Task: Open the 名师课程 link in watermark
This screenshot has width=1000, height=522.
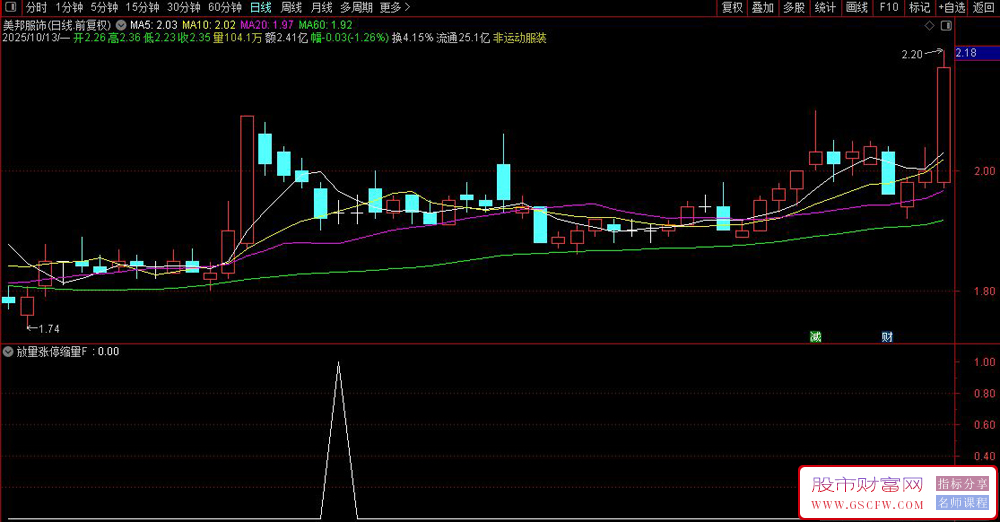Action: [x=960, y=502]
